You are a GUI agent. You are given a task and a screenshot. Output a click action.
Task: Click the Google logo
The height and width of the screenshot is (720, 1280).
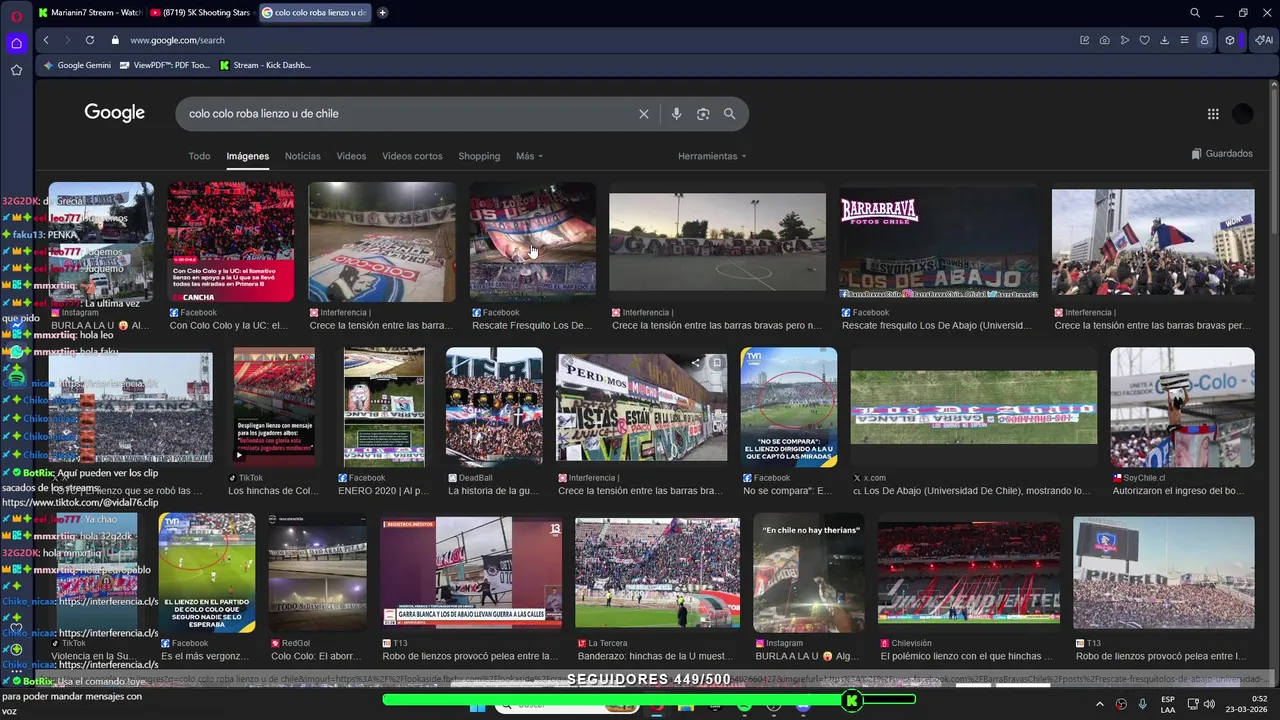[x=114, y=113]
